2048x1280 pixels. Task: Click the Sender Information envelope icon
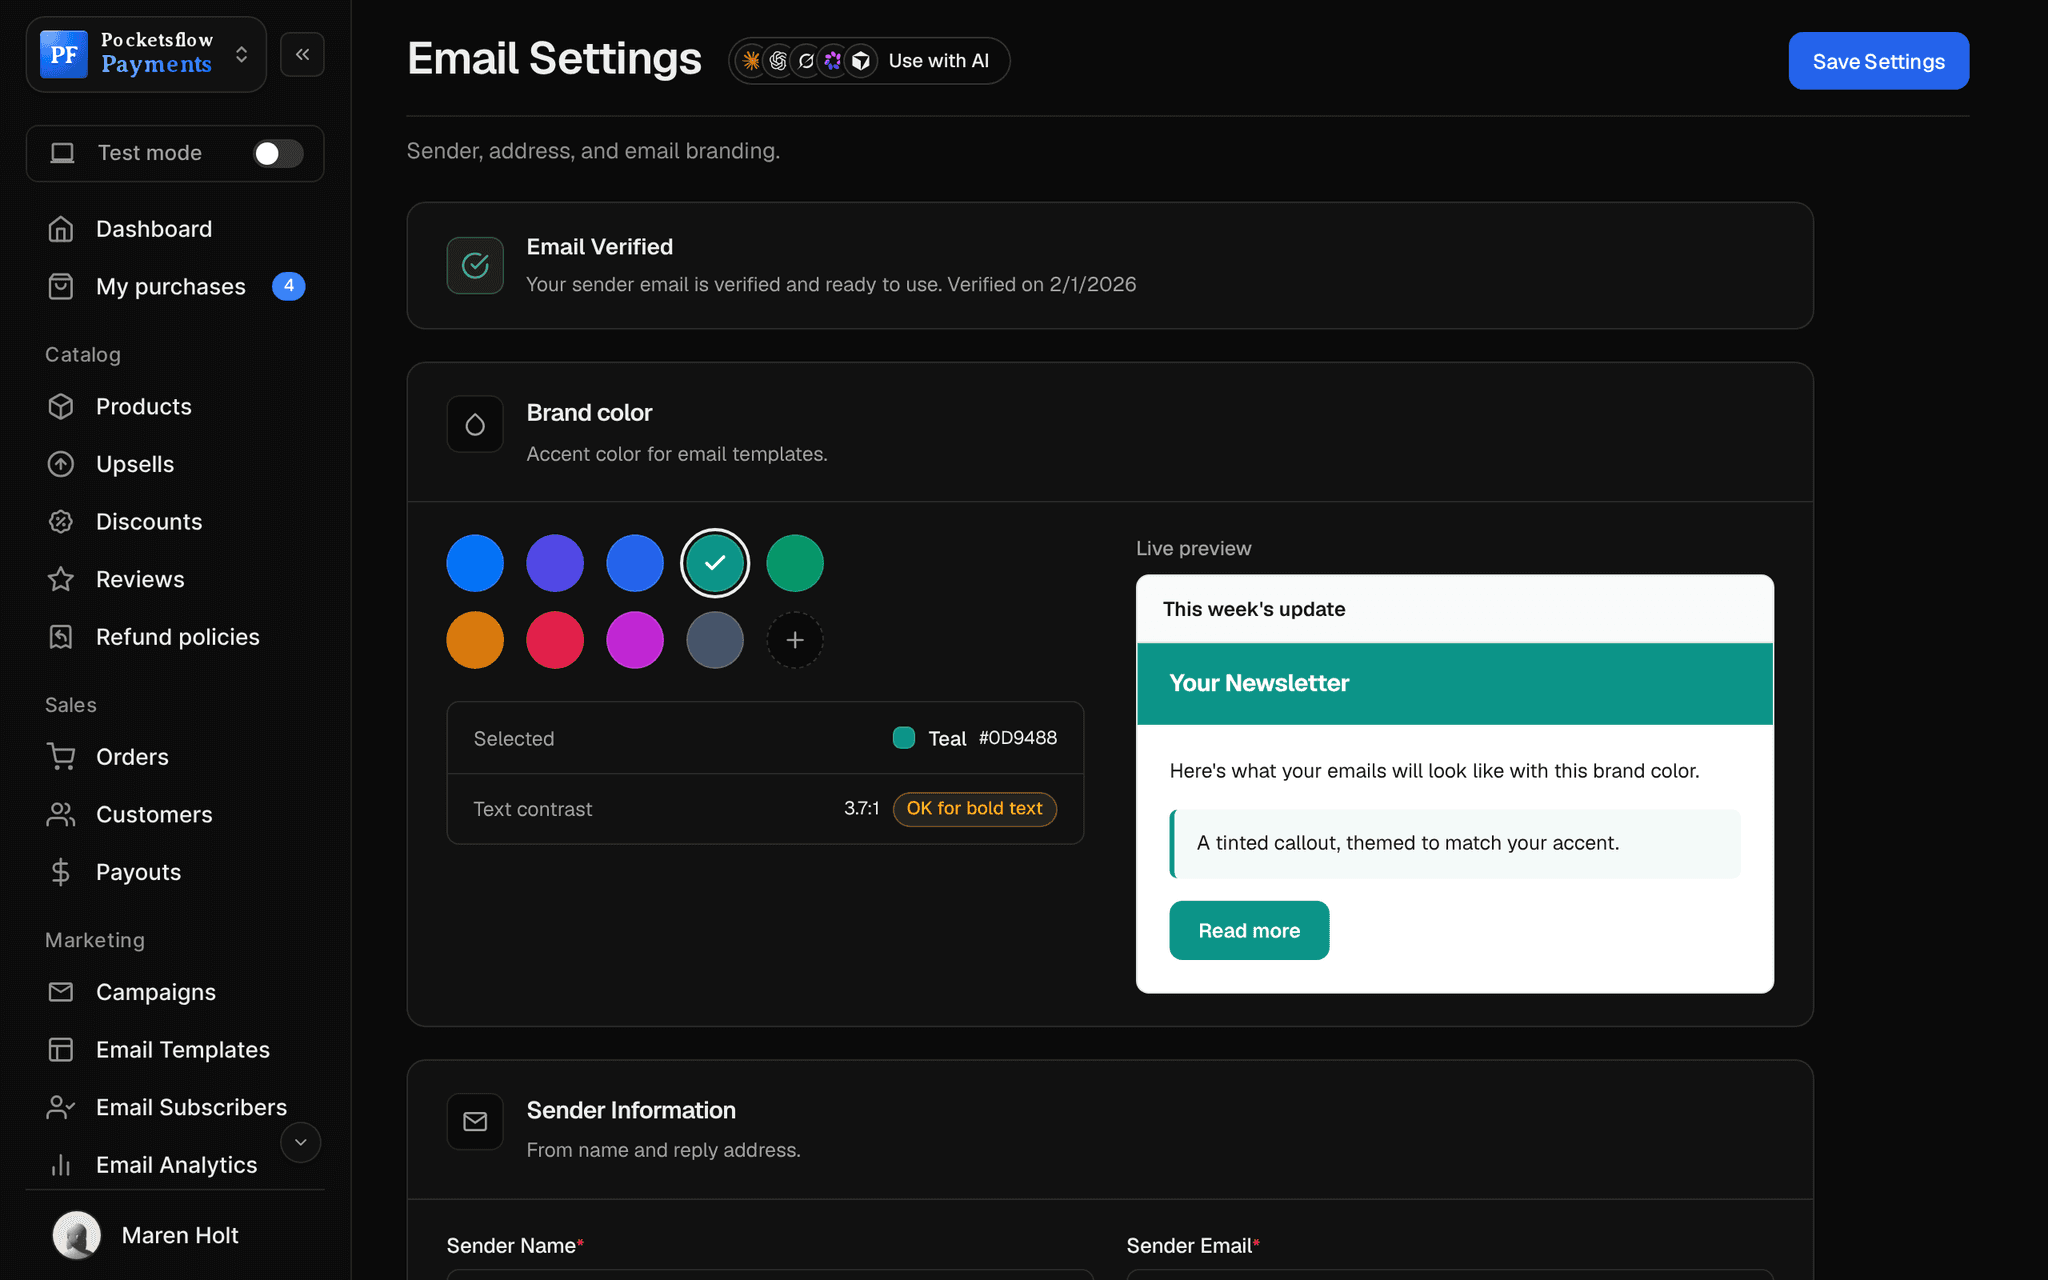[x=475, y=1122]
